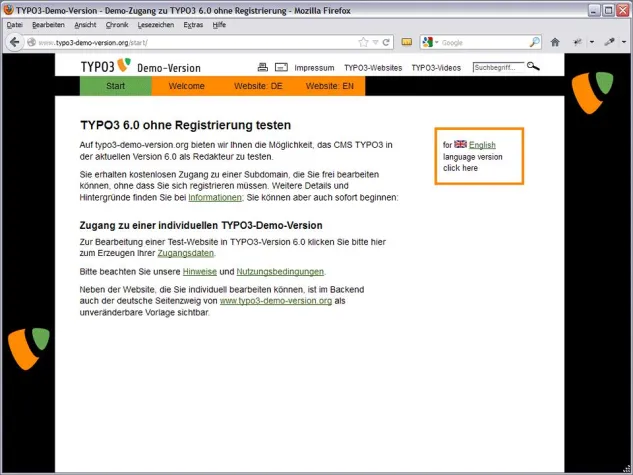Image resolution: width=633 pixels, height=475 pixels.
Task: Click the measuring tool icon beside Home
Action: [578, 42]
